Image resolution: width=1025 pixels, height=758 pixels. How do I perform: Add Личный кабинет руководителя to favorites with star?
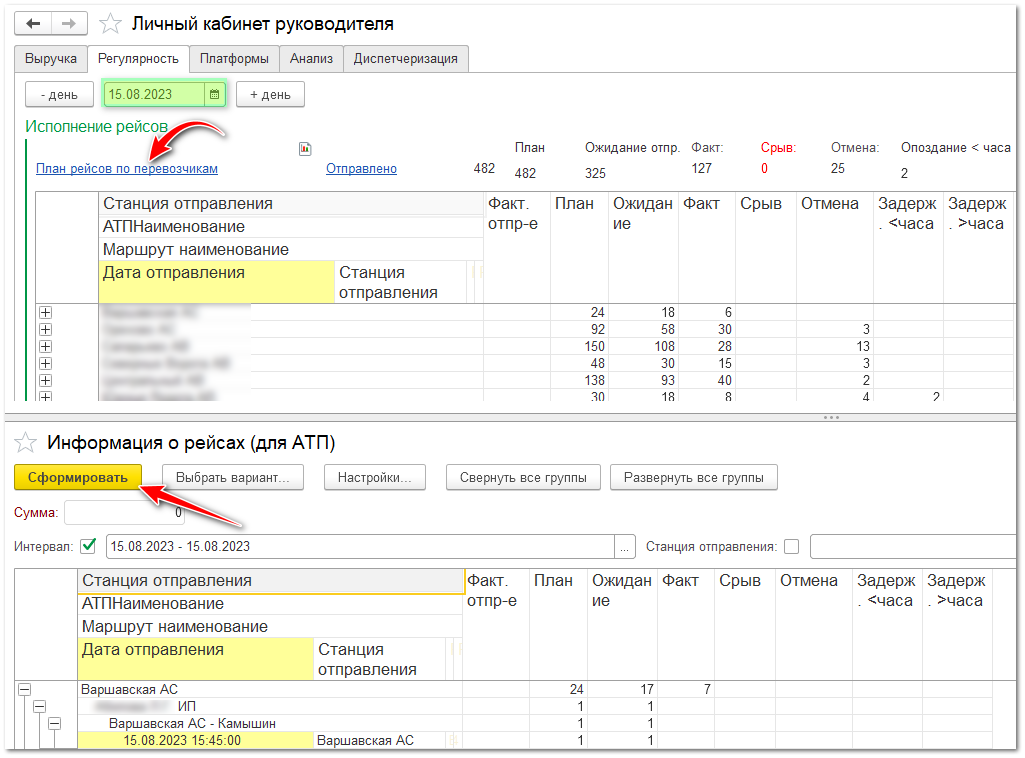(x=111, y=24)
